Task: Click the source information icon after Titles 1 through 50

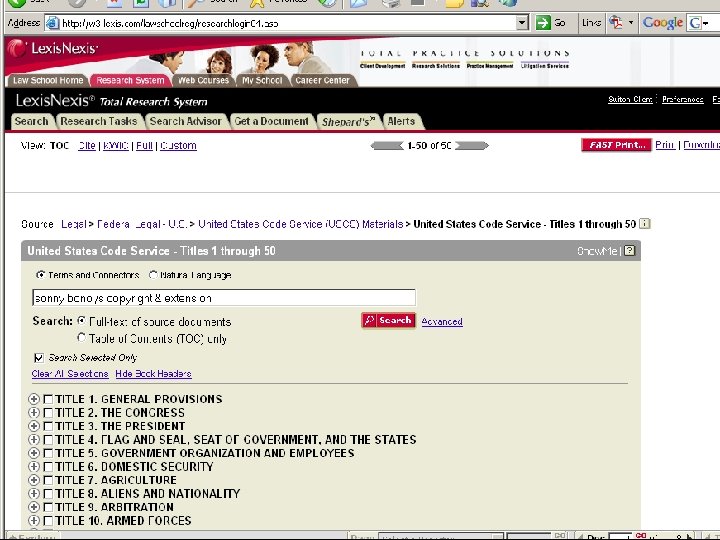Action: click(x=645, y=224)
